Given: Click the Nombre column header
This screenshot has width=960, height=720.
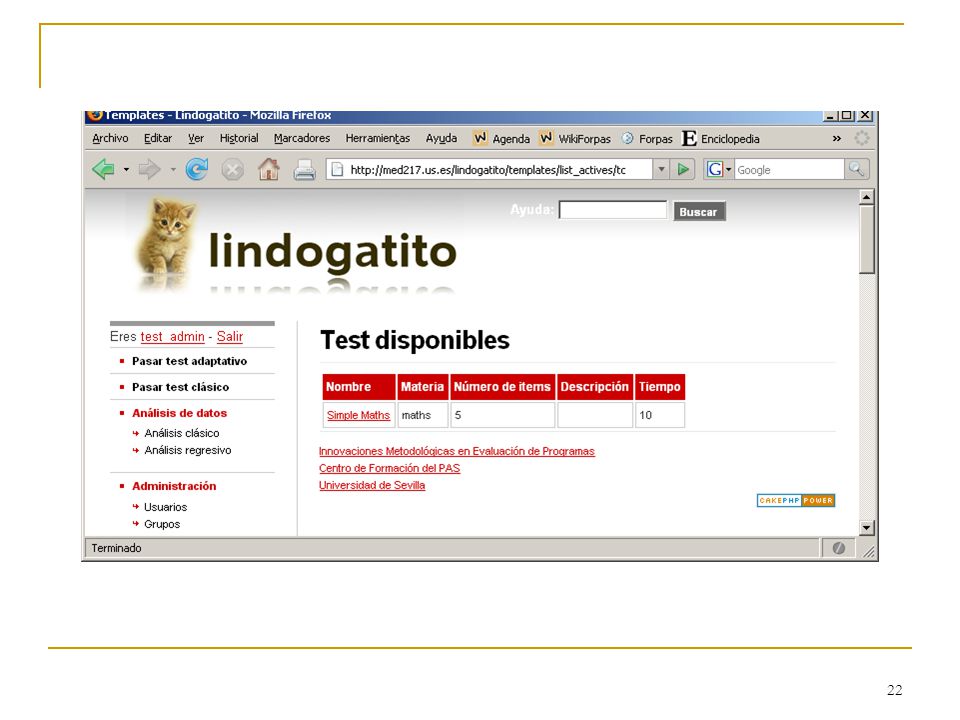Looking at the screenshot, I should (x=359, y=387).
